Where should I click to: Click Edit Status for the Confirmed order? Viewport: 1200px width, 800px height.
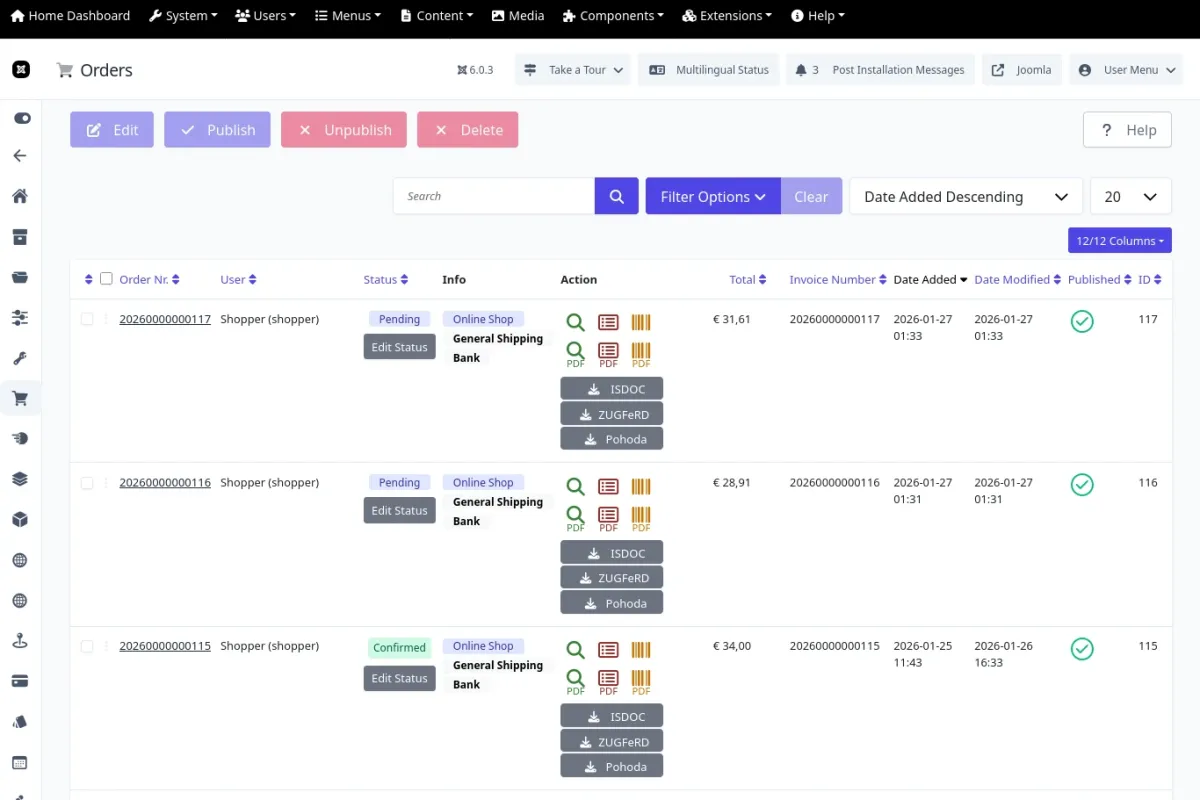(x=399, y=678)
